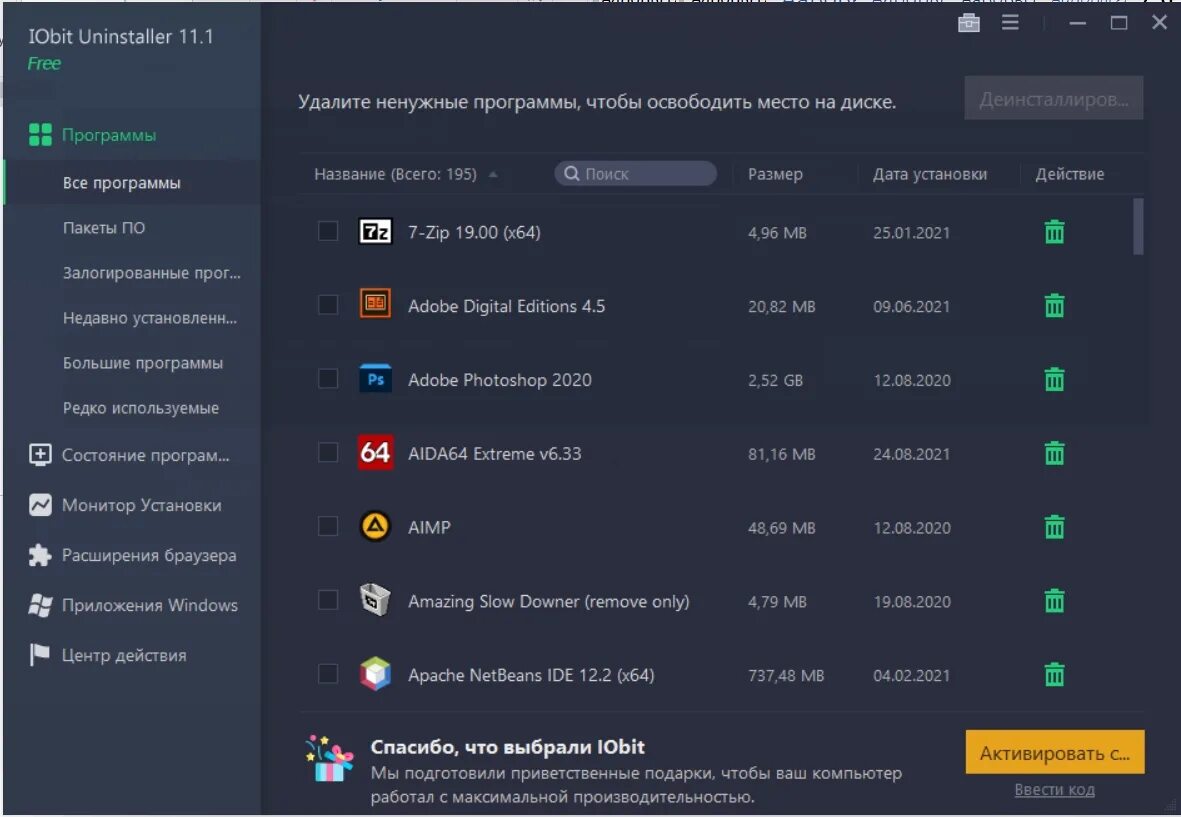Check the 7-Zip 19.00 checkbox
Screen dimensions: 1181x817
328,230
